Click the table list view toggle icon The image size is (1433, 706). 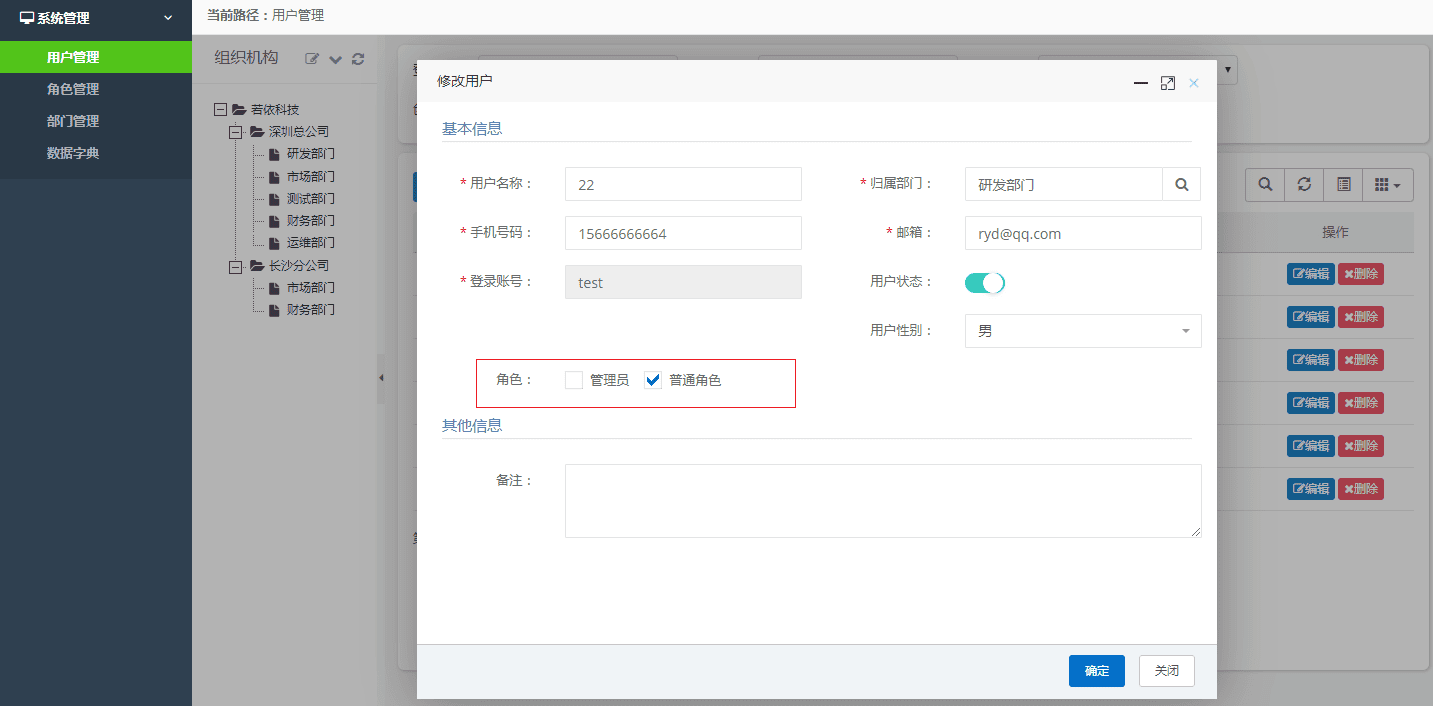(x=1343, y=184)
